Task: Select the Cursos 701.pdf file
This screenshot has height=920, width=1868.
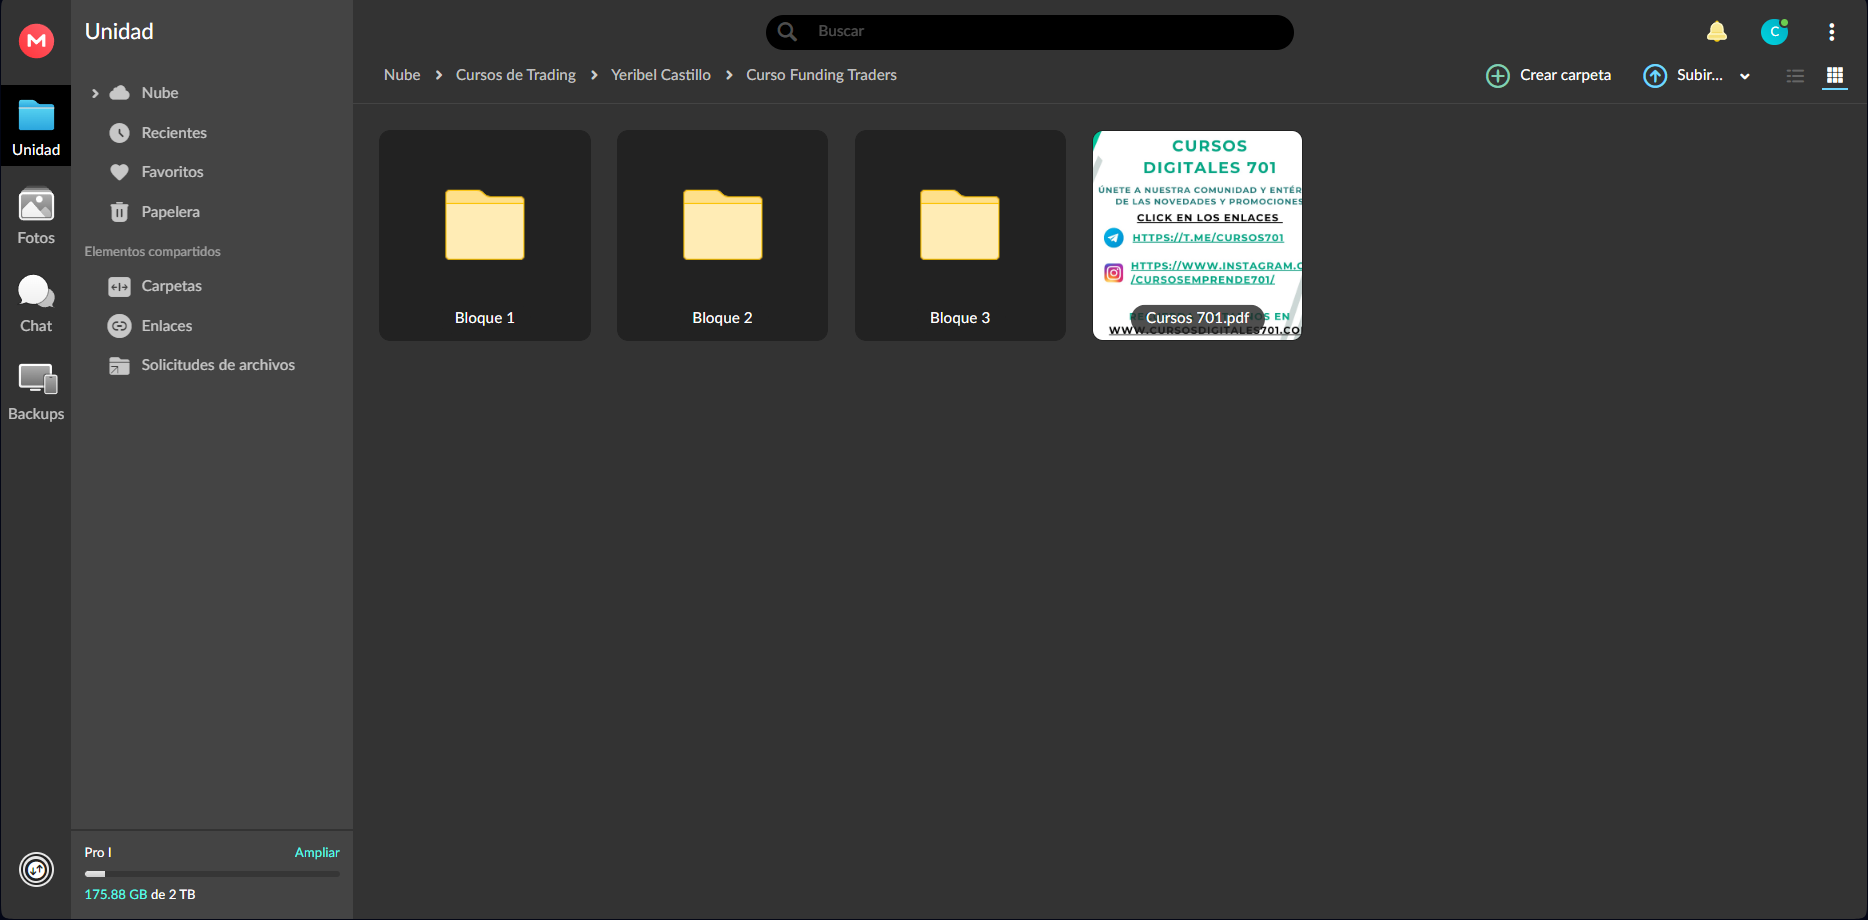Action: pos(1197,235)
